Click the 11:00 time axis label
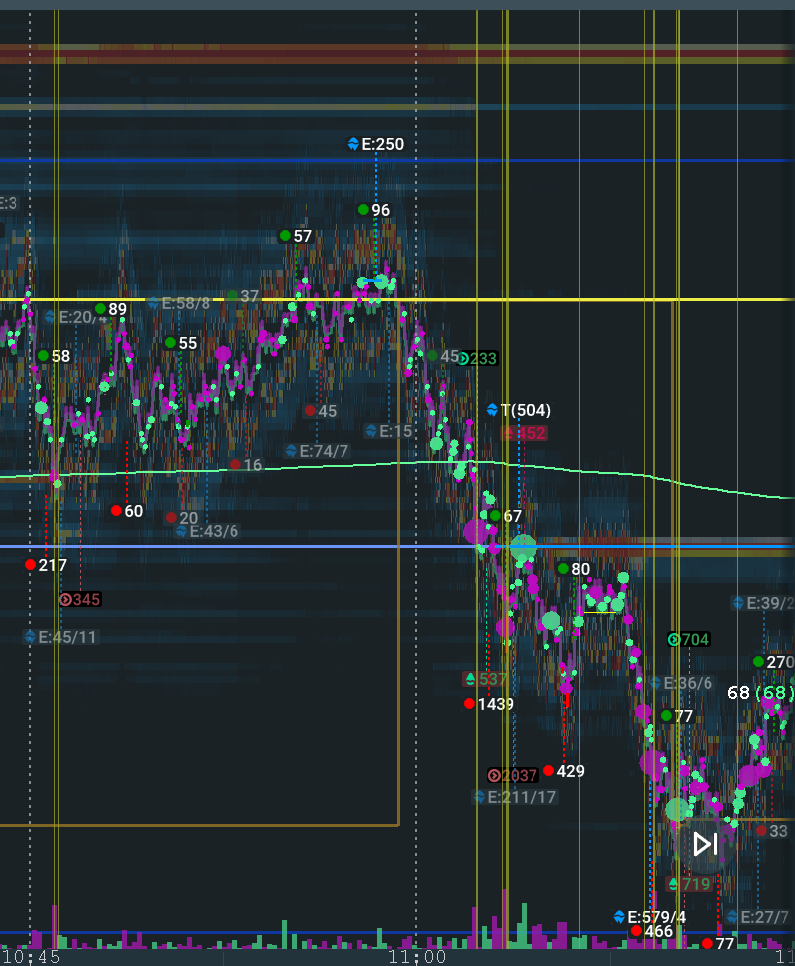 417,957
